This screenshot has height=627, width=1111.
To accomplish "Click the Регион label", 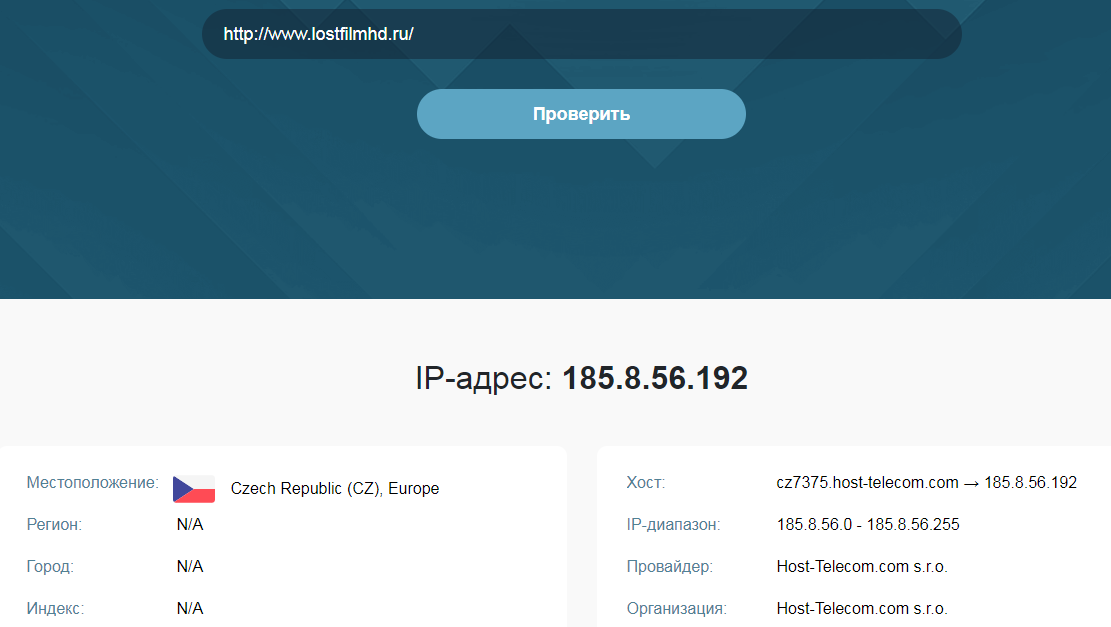I will click(54, 525).
